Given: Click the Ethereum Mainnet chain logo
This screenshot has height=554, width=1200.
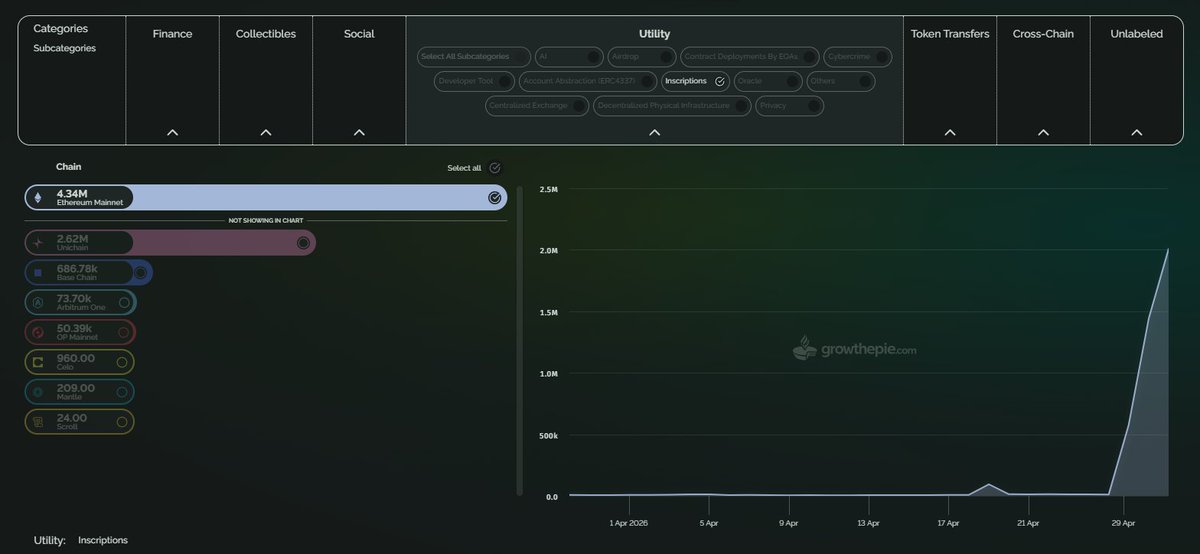Looking at the screenshot, I should 39,198.
